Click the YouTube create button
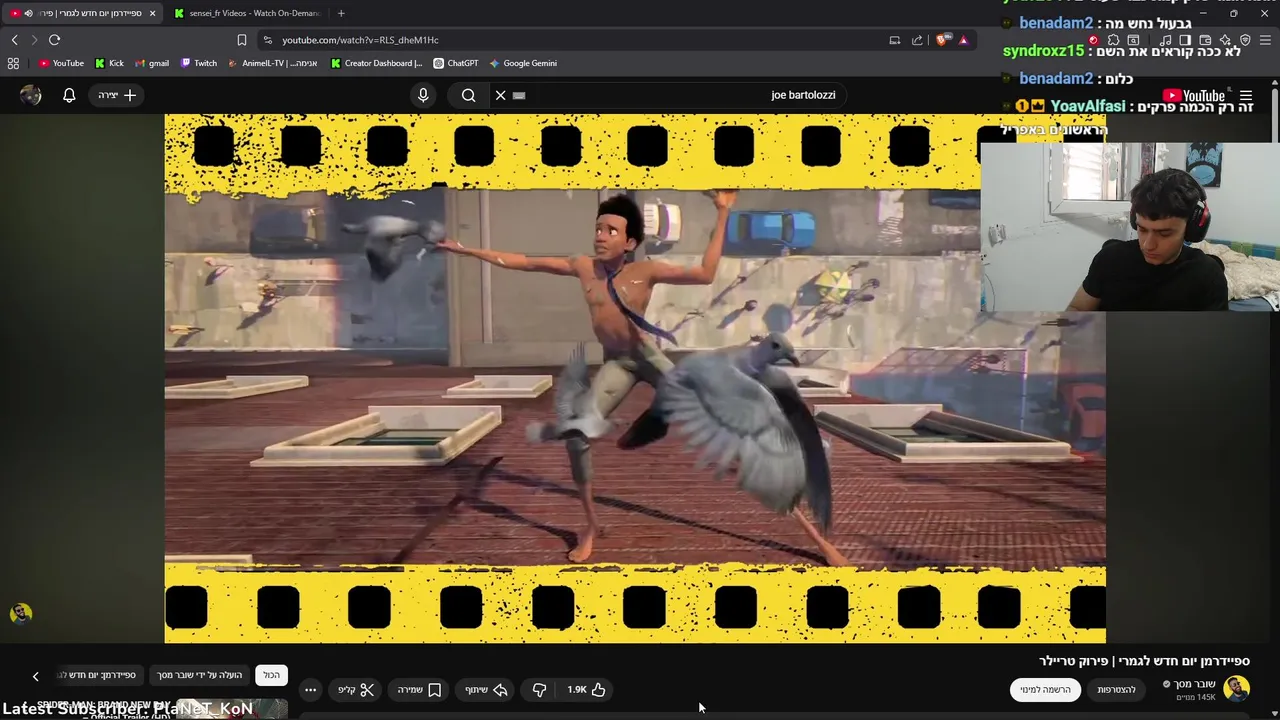 (117, 95)
